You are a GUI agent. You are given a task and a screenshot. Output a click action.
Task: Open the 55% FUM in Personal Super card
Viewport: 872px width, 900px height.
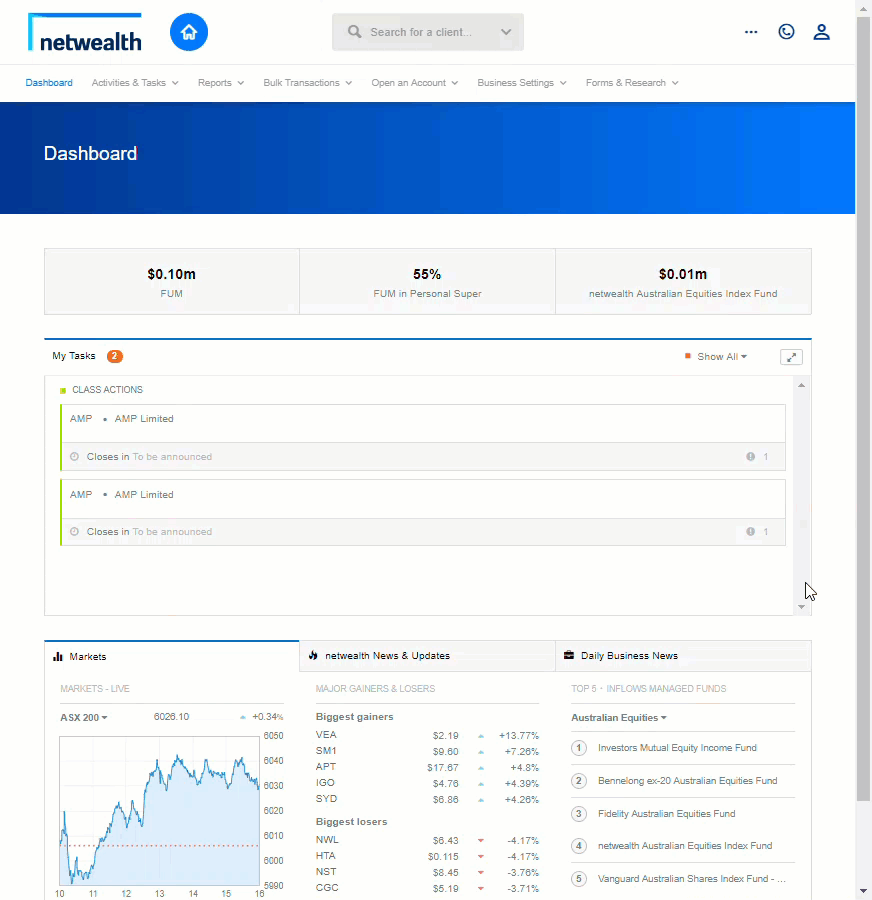pyautogui.click(x=427, y=281)
